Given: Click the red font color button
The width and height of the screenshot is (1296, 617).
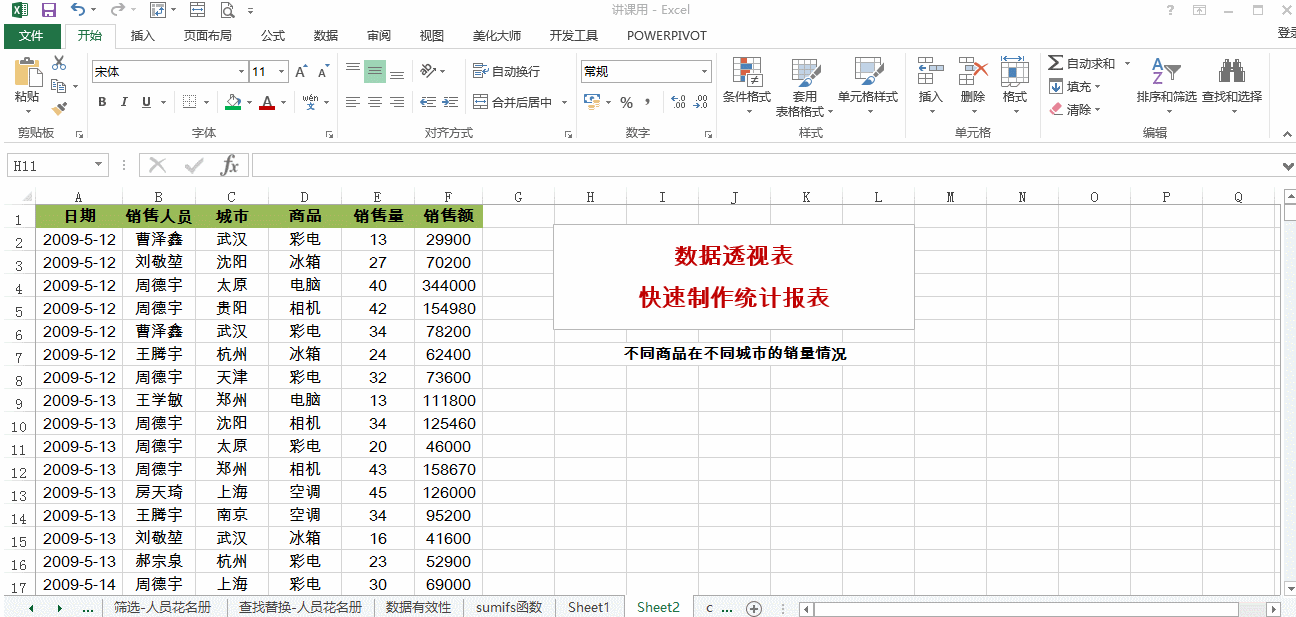Looking at the screenshot, I should click(266, 102).
